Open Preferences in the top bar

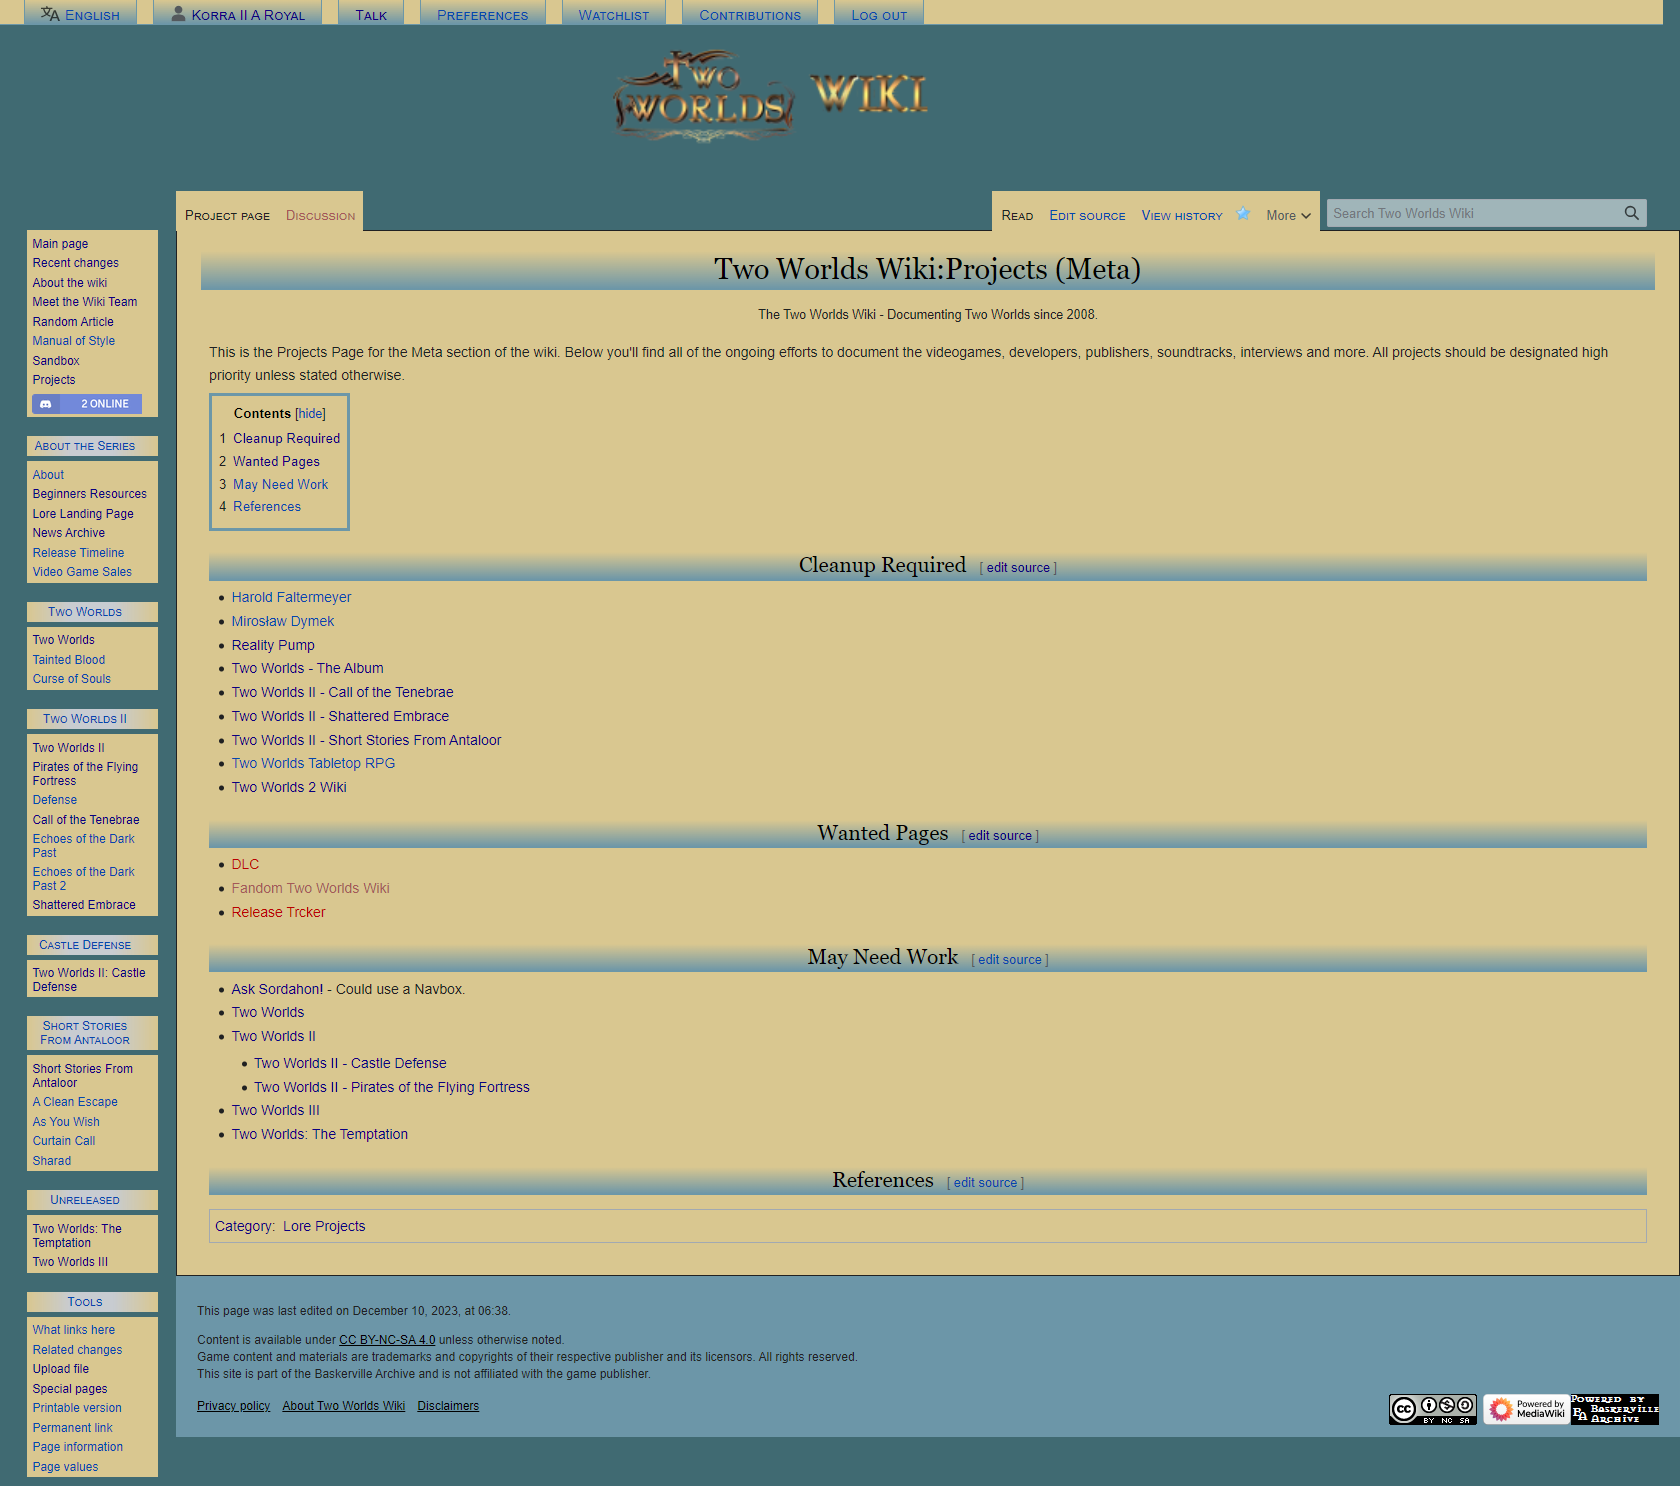(x=482, y=15)
